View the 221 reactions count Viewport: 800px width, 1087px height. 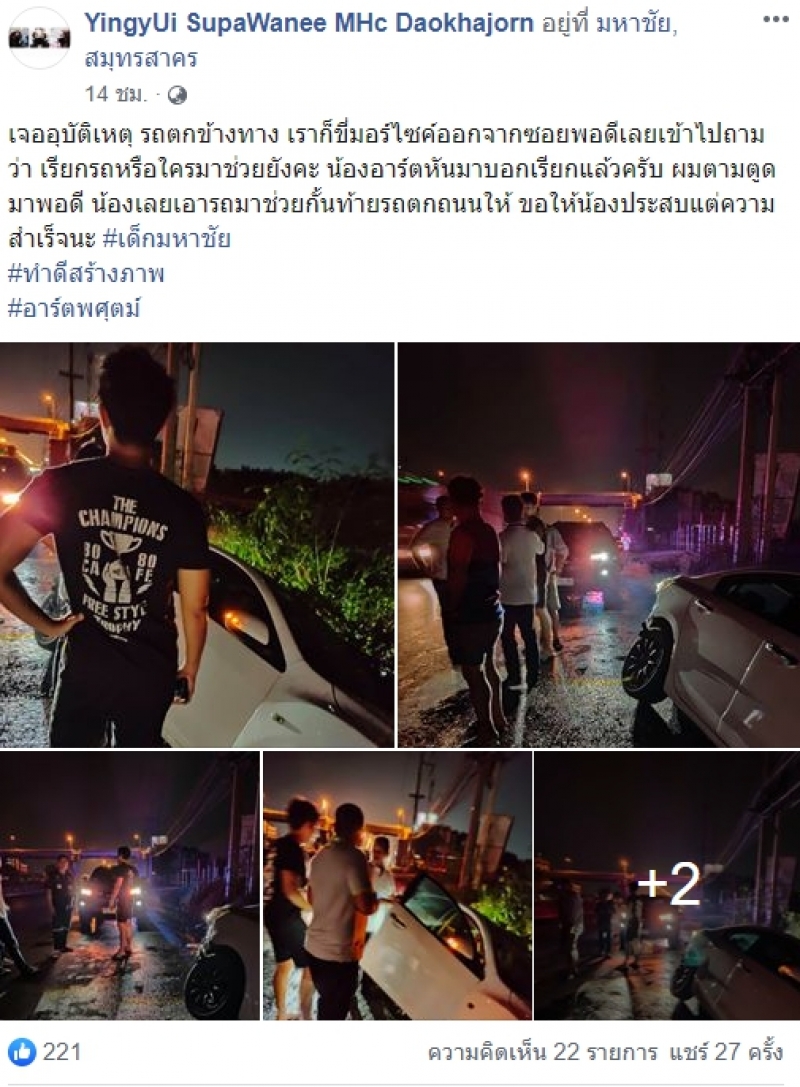coord(62,1052)
